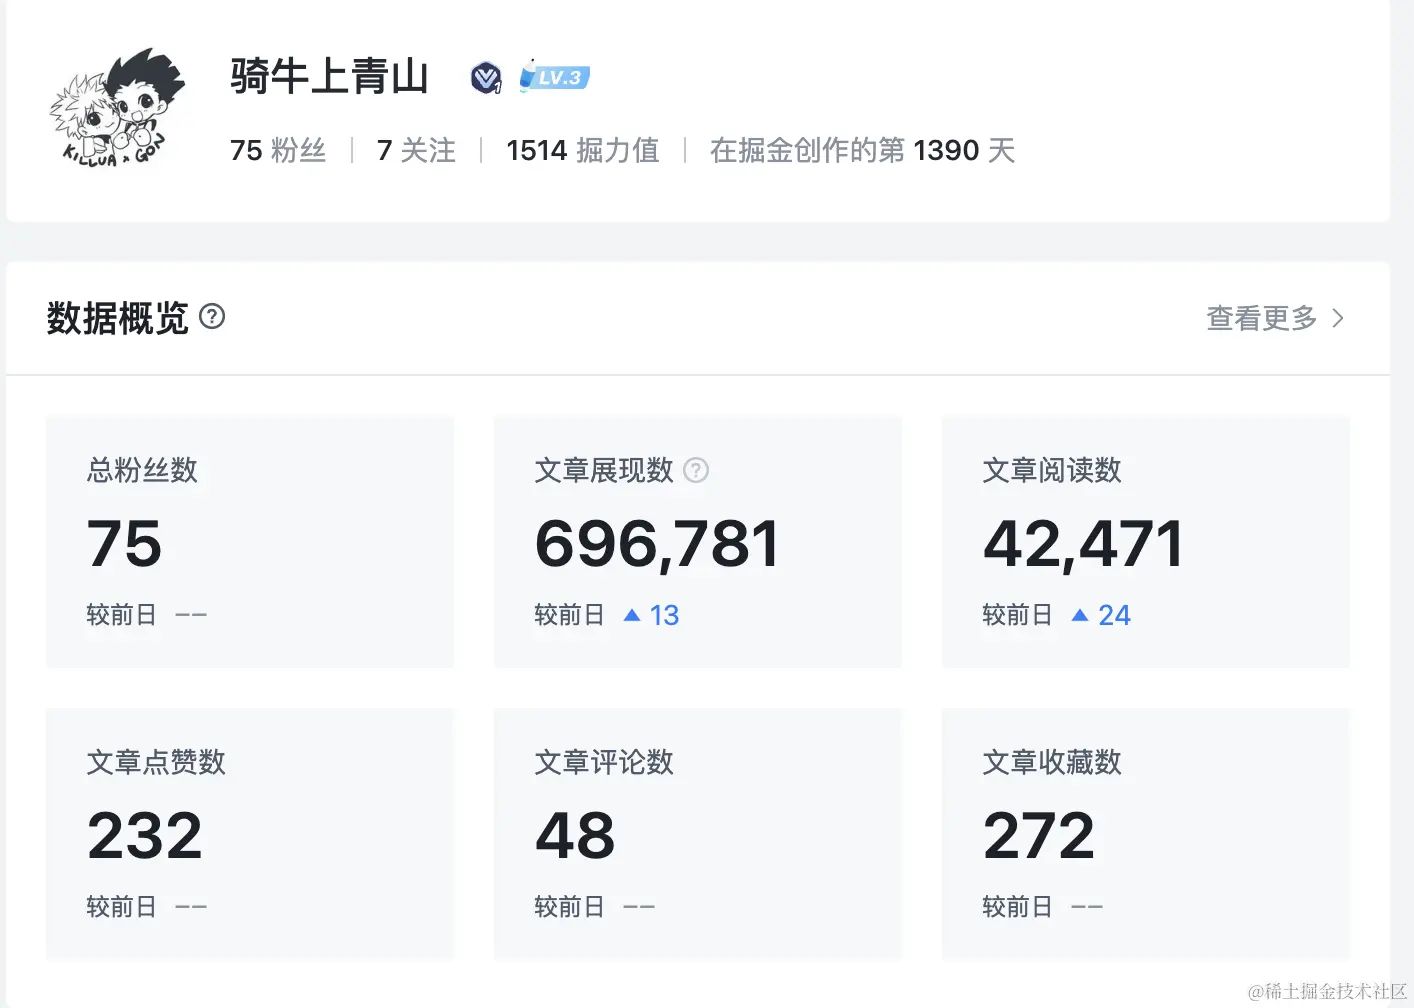Open the 7 关注 following count
This screenshot has height=1008, width=1414.
click(x=416, y=150)
